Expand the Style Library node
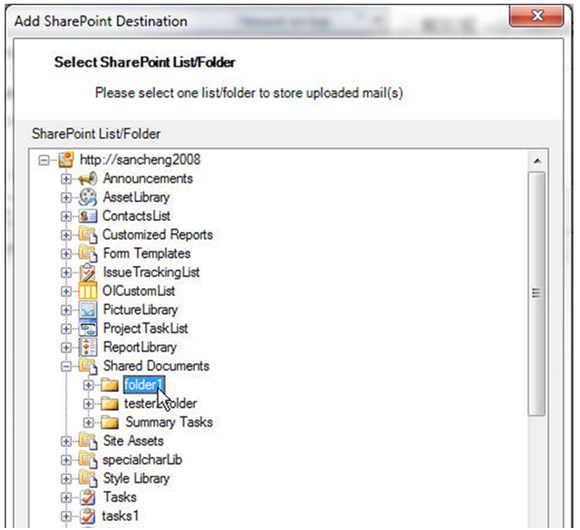580x530 pixels. click(x=66, y=479)
